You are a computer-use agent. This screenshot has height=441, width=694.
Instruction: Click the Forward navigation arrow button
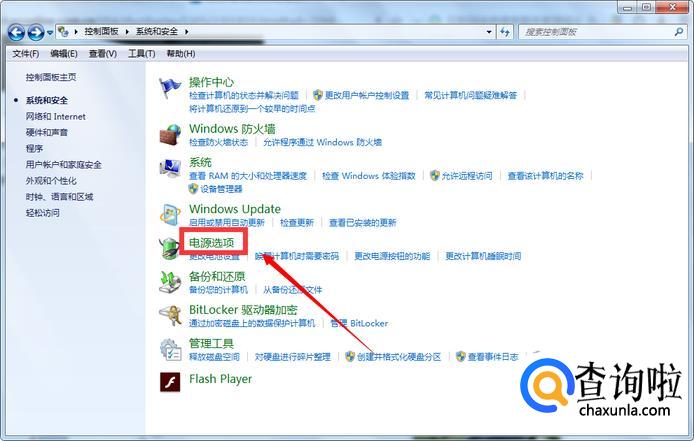point(36,32)
